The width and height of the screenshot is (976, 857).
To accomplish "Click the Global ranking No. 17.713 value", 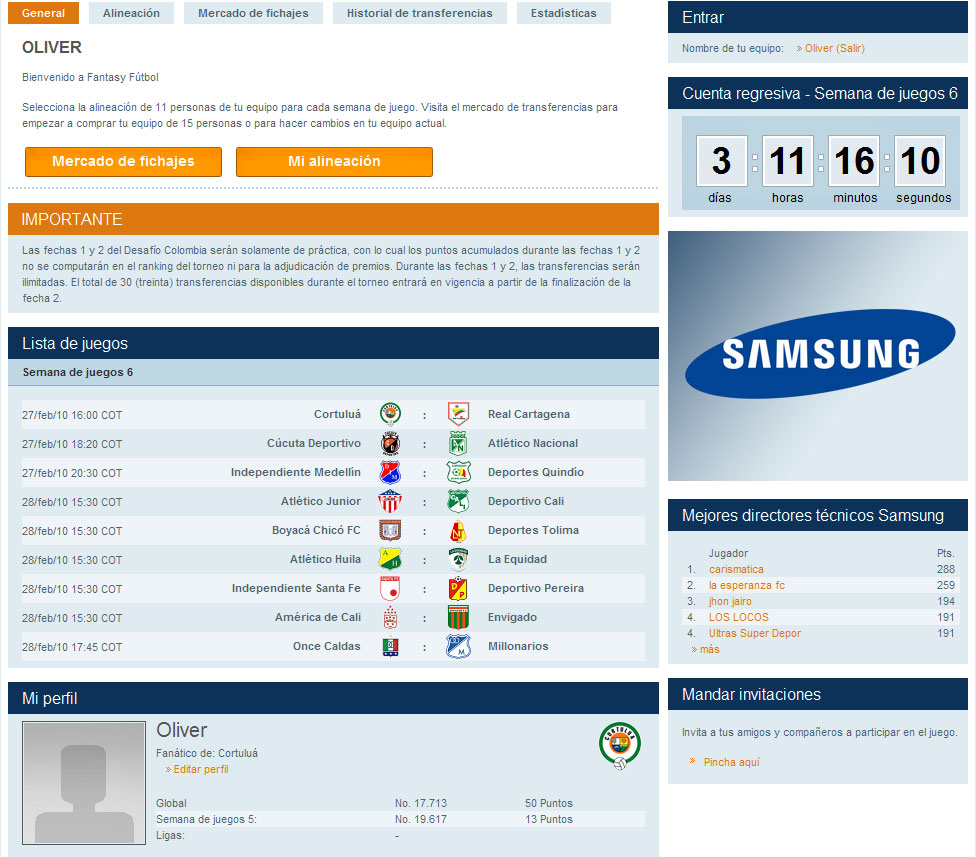I will [x=421, y=803].
